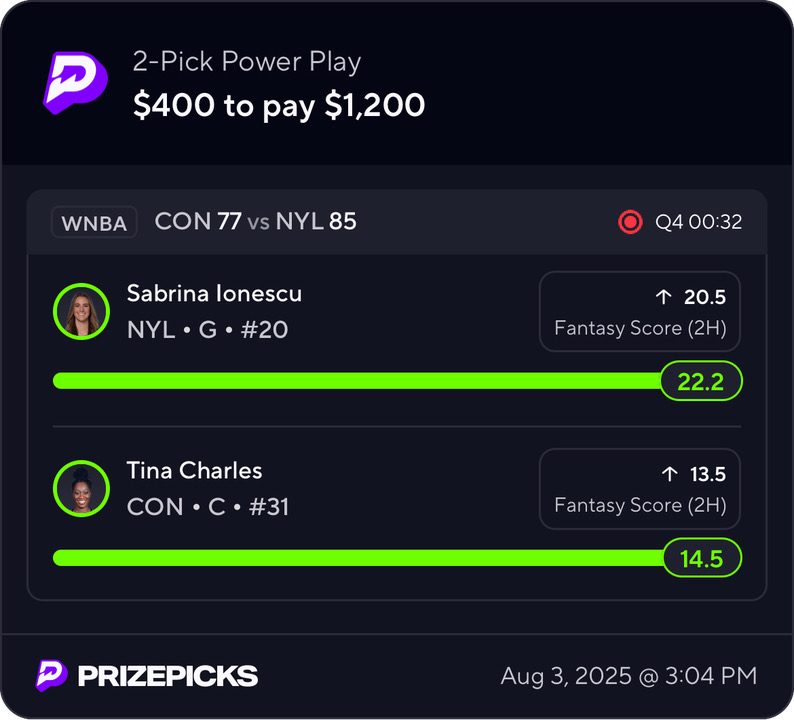Click the 14.5 progress score pill

point(702,558)
